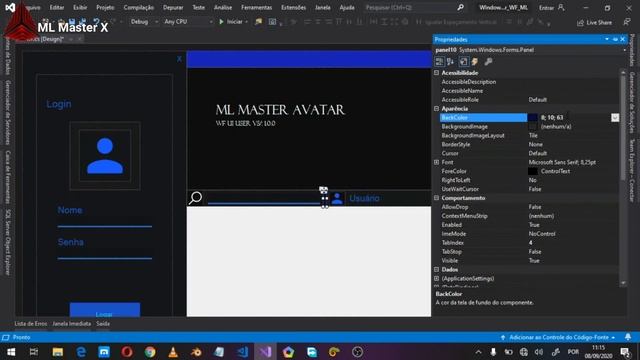Open the Editar menu
The height and width of the screenshot is (360, 640).
click(57, 7)
